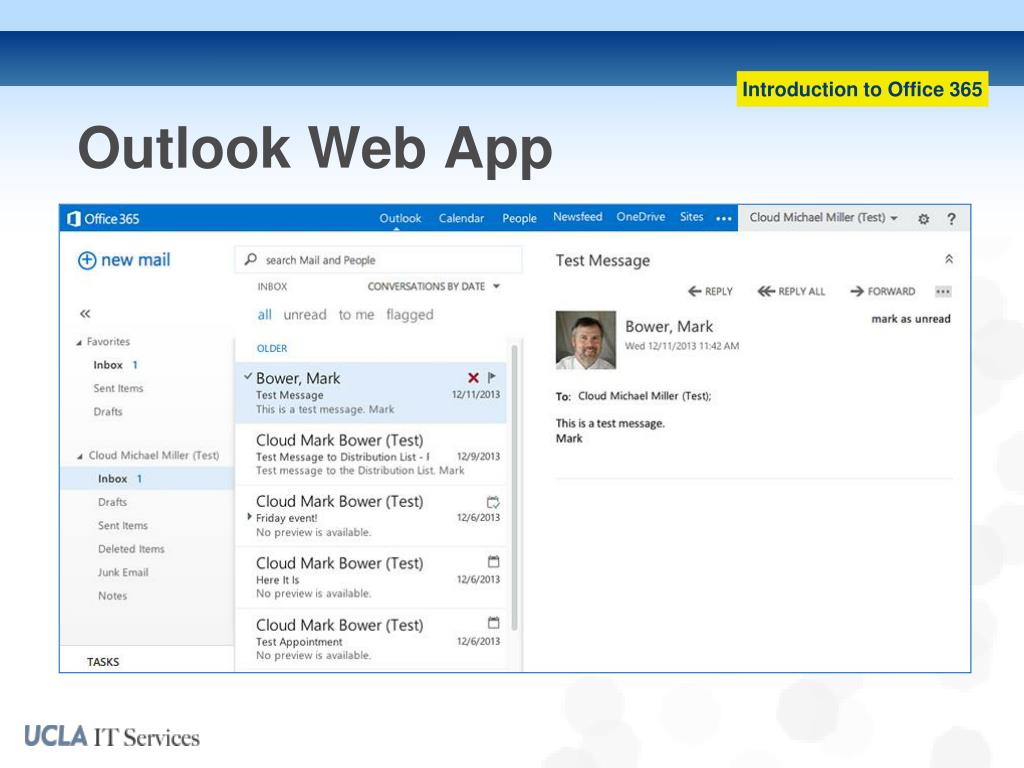Open the Test Appointment email
The width and height of the screenshot is (1024, 768).
click(x=371, y=639)
